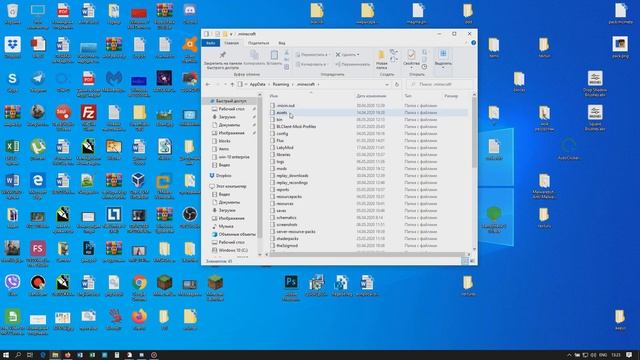The image size is (640, 360).
Task: Click the .minecraft search field
Action: click(440, 84)
